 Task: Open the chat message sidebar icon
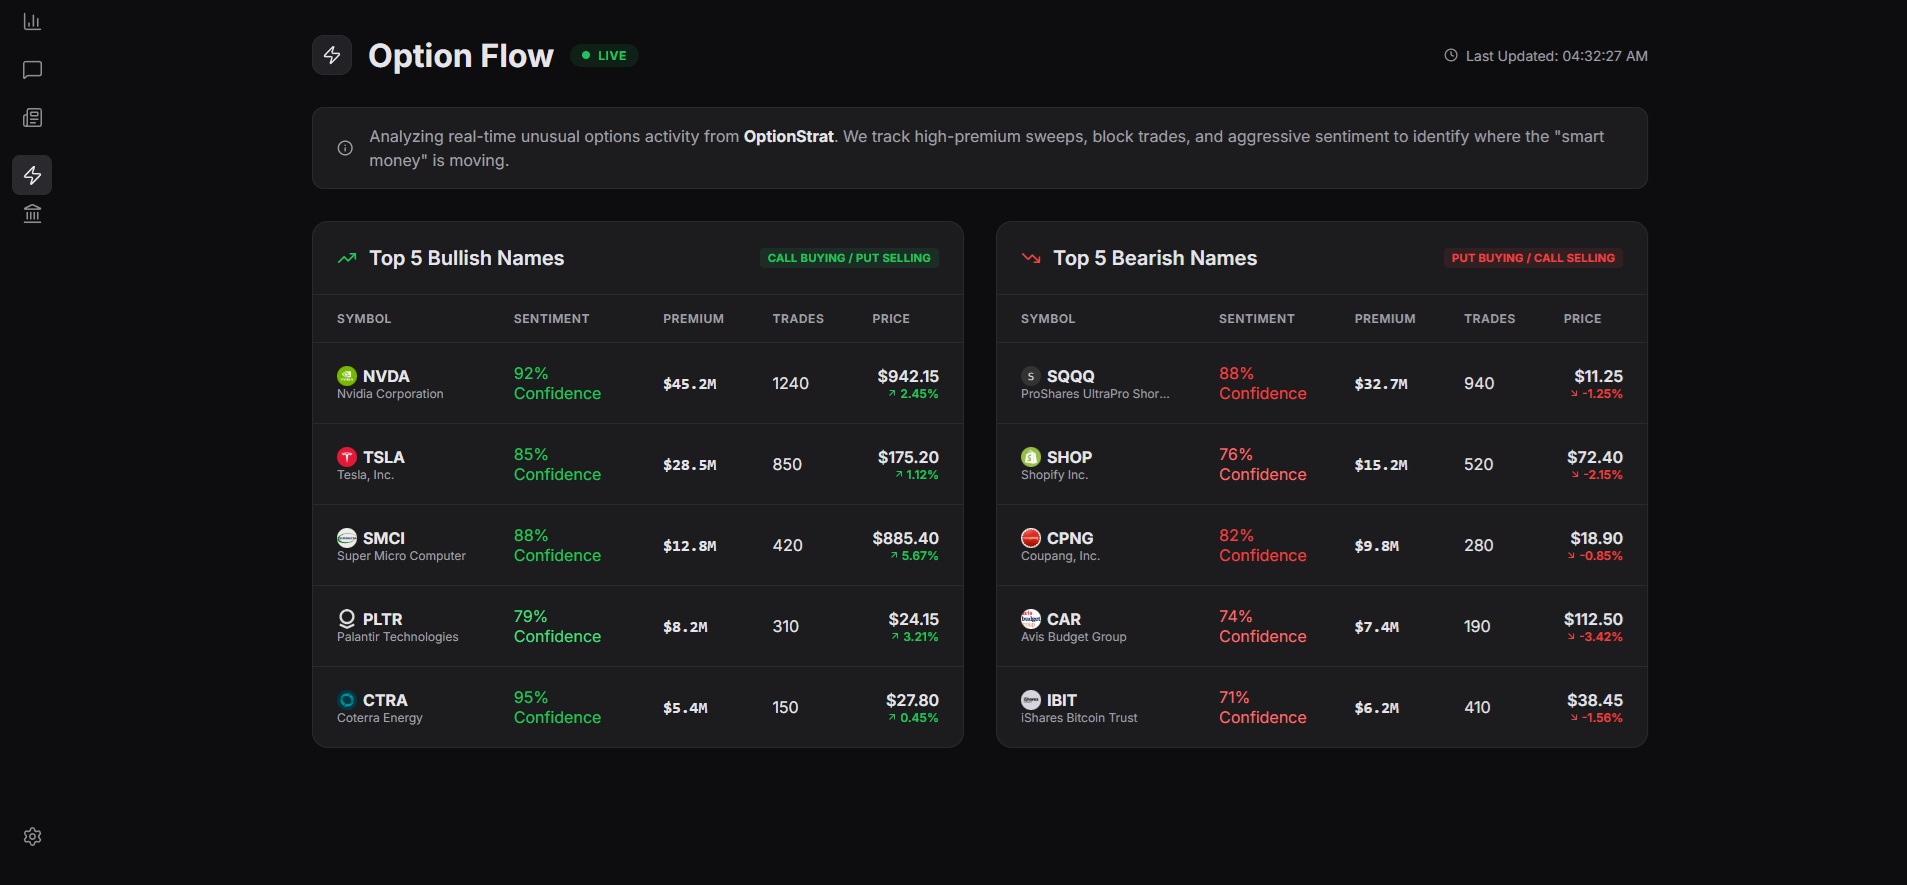point(32,70)
